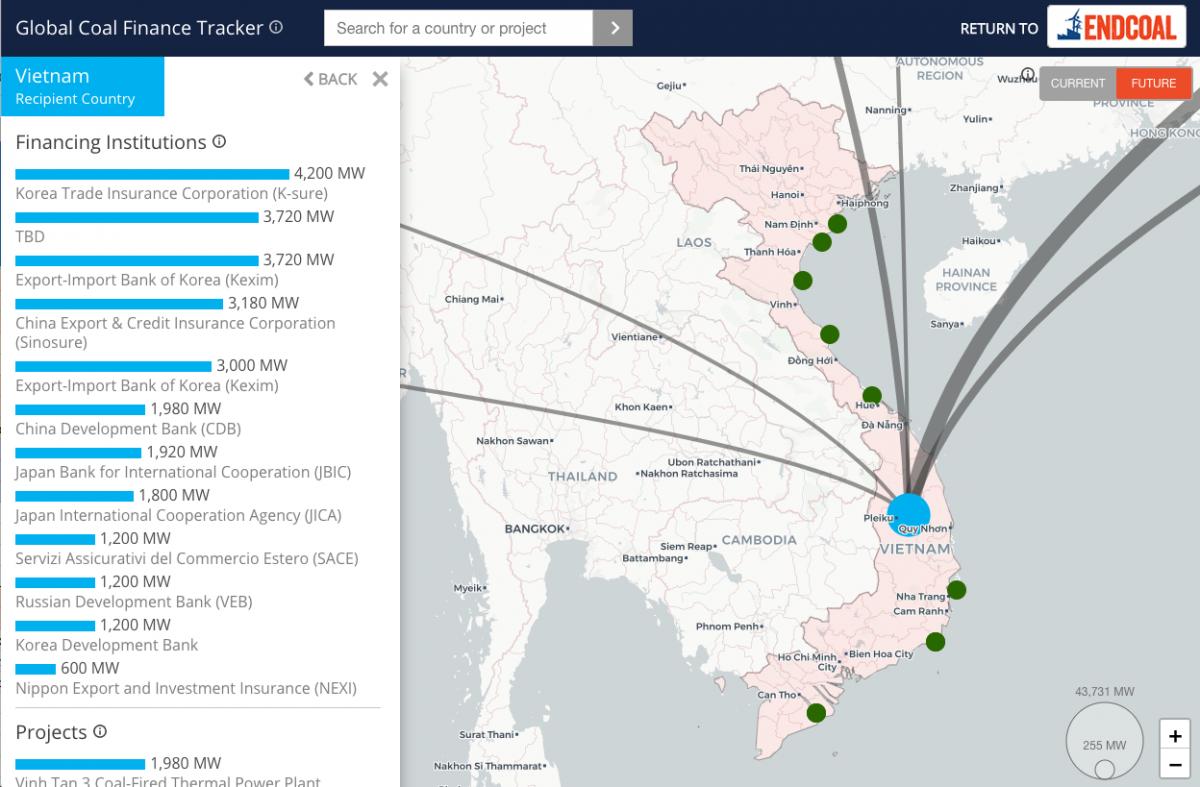
Task: Switch the map to CURRENT financing
Action: point(1078,83)
